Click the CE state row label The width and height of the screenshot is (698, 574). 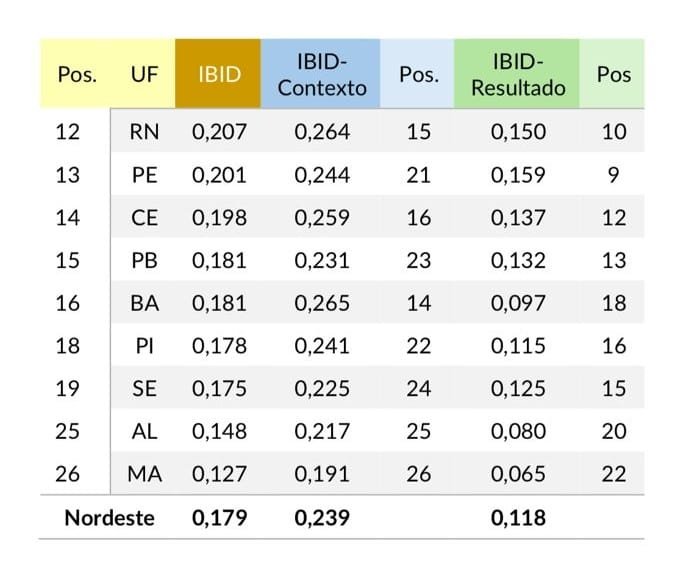(x=144, y=218)
